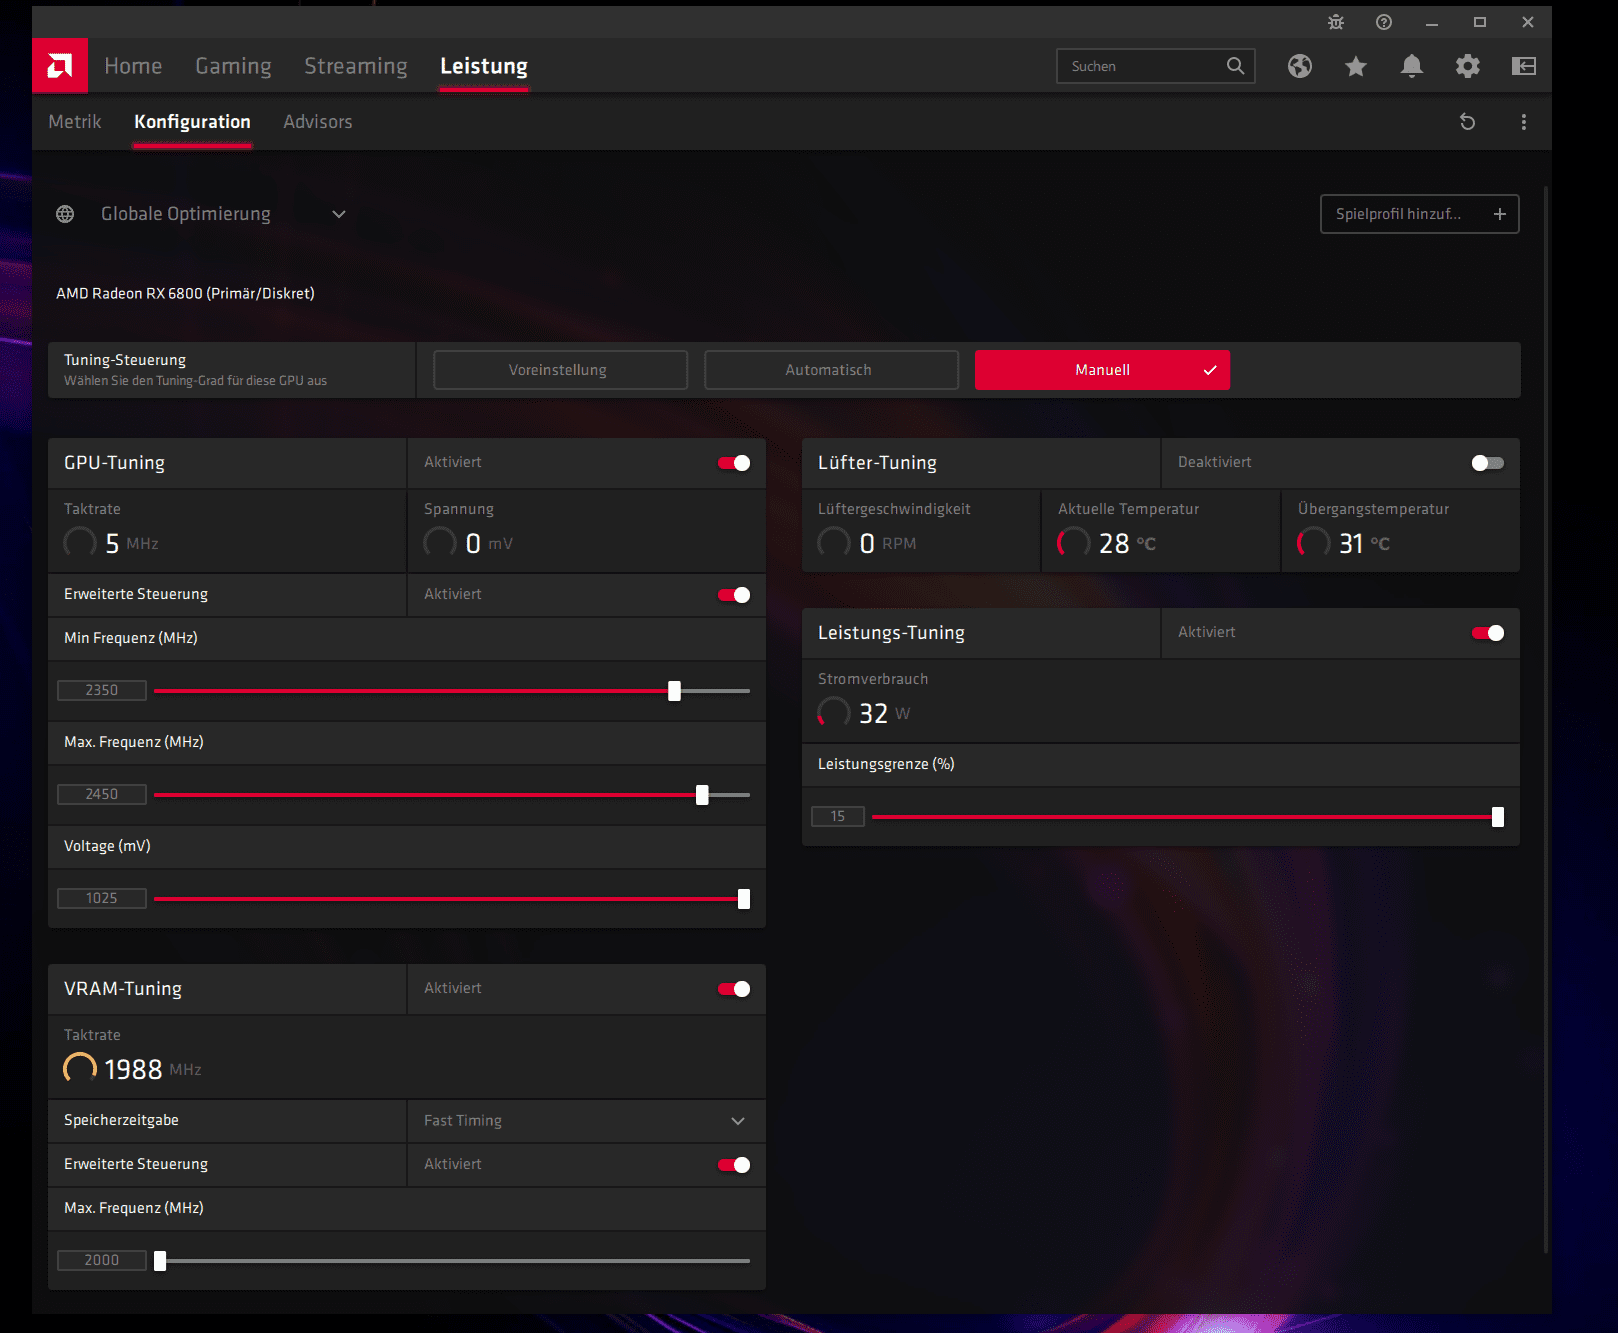Click the Leistungsgrenze value box 15
This screenshot has height=1333, width=1618.
click(838, 816)
